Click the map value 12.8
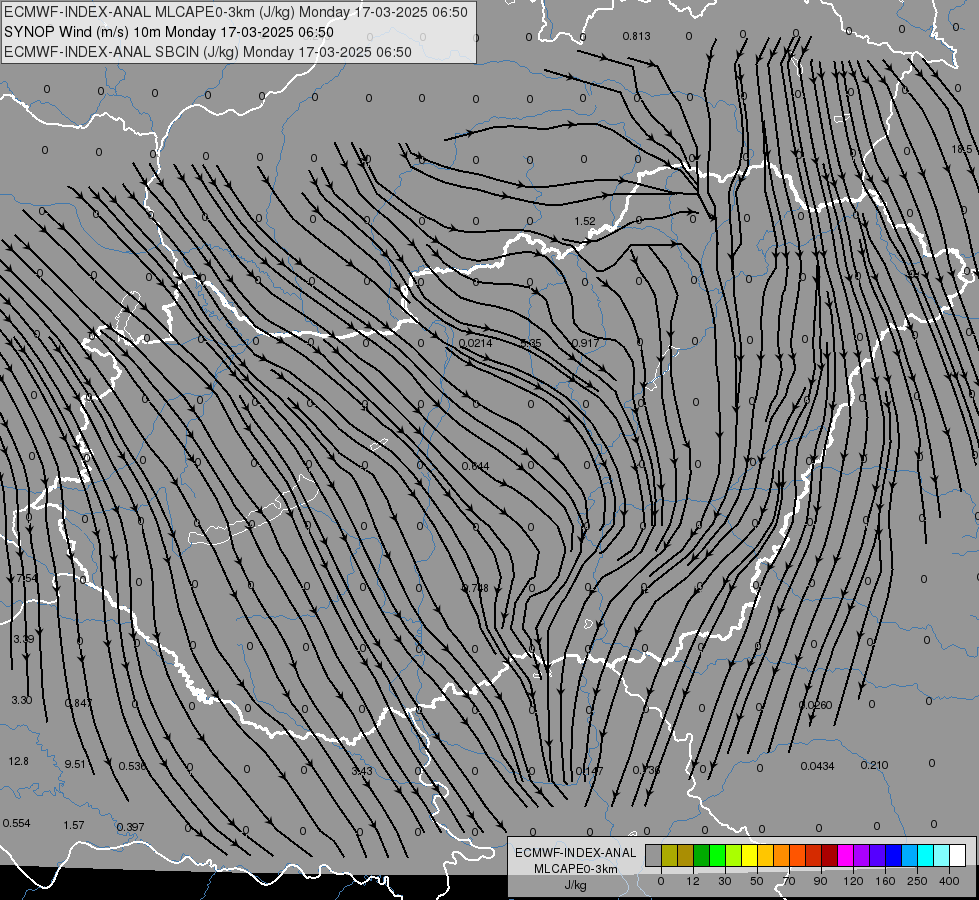The image size is (979, 900). point(19,761)
